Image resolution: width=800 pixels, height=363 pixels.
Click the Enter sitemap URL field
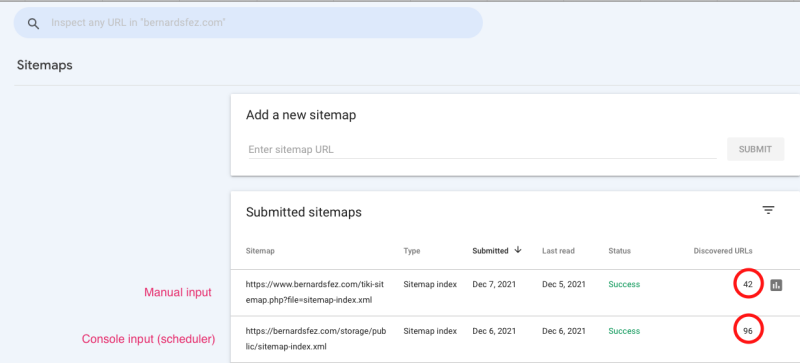click(x=482, y=150)
